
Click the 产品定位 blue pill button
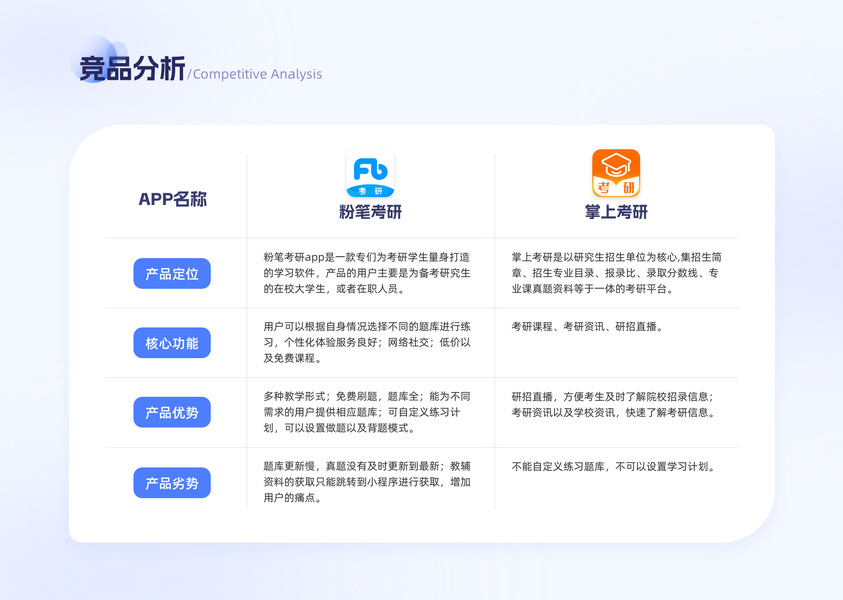click(x=172, y=274)
